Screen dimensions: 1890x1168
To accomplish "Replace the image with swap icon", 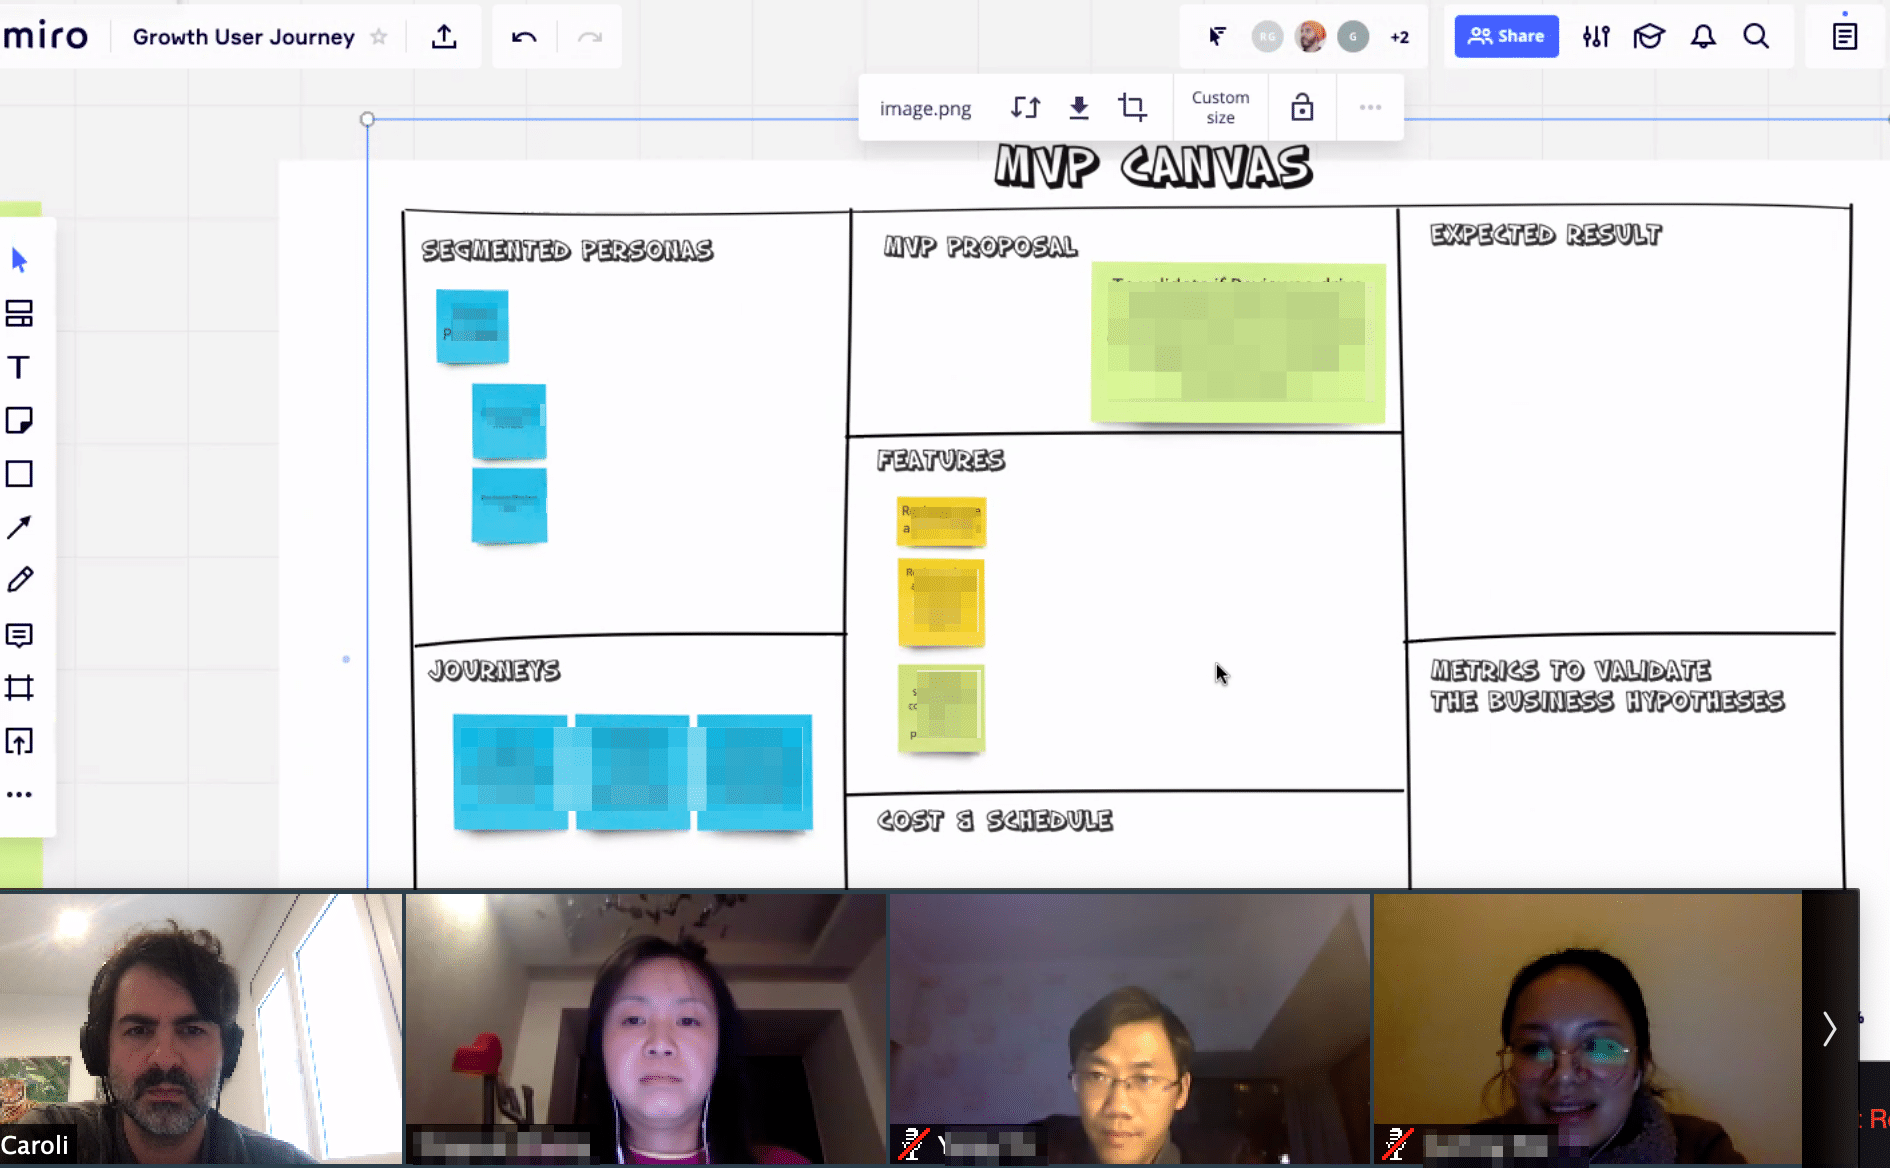I will (1025, 107).
